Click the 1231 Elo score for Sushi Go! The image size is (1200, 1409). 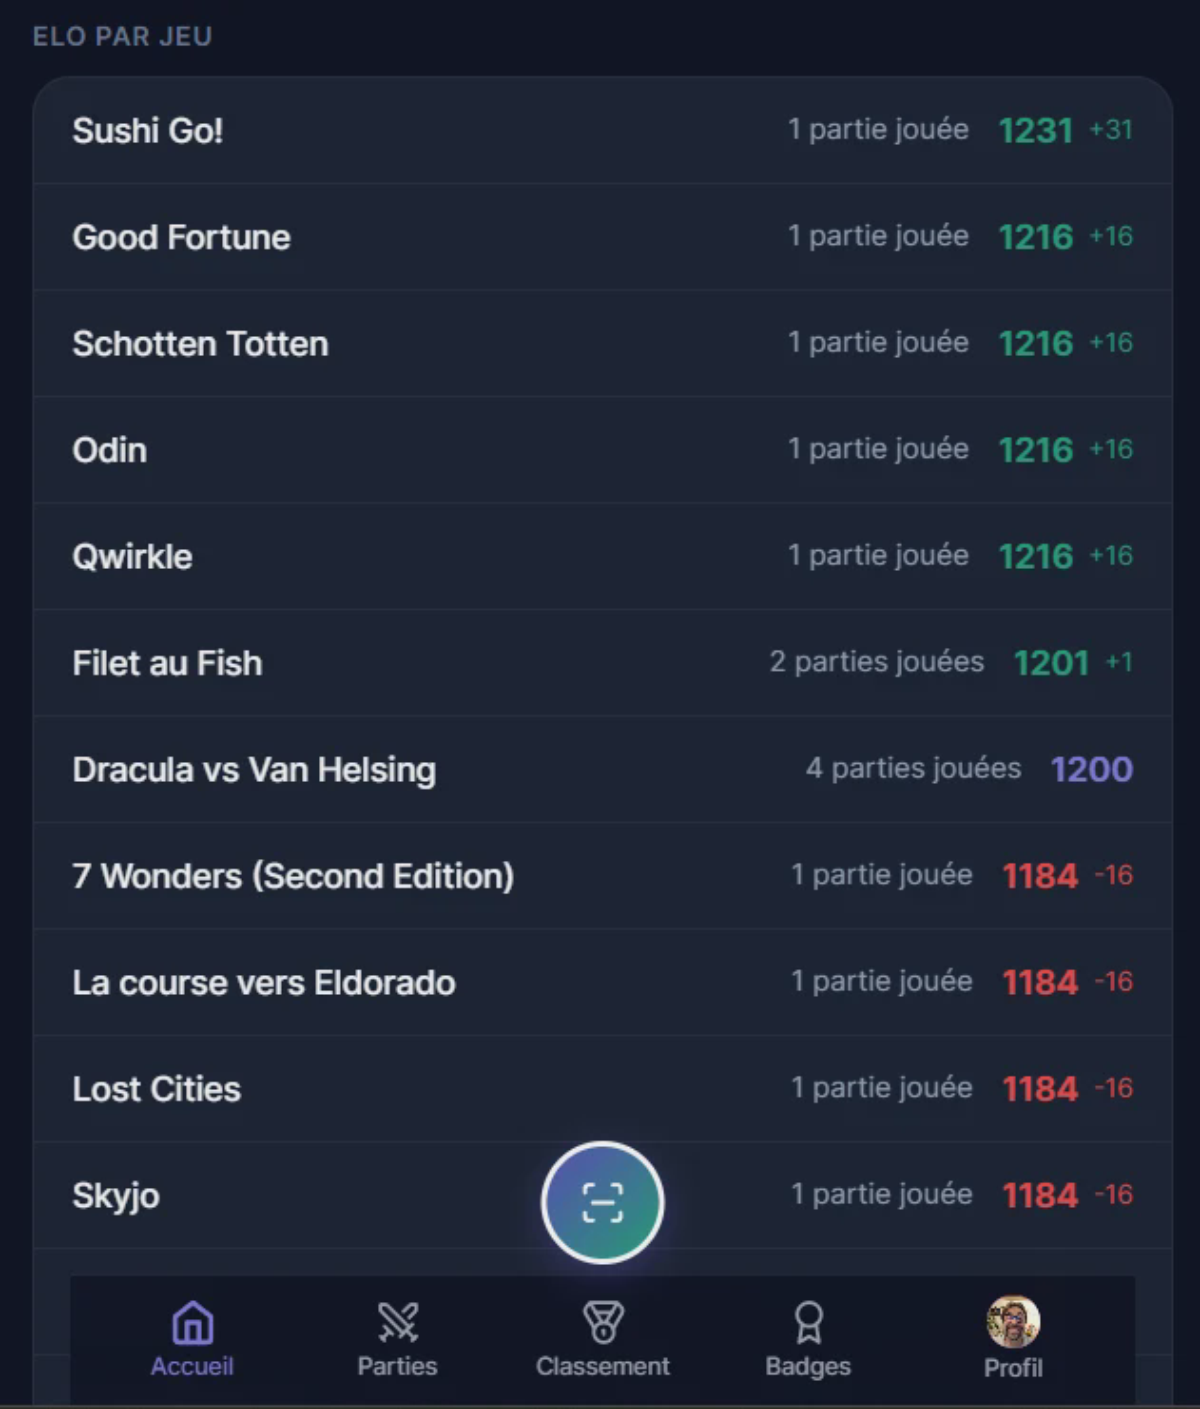point(1035,131)
